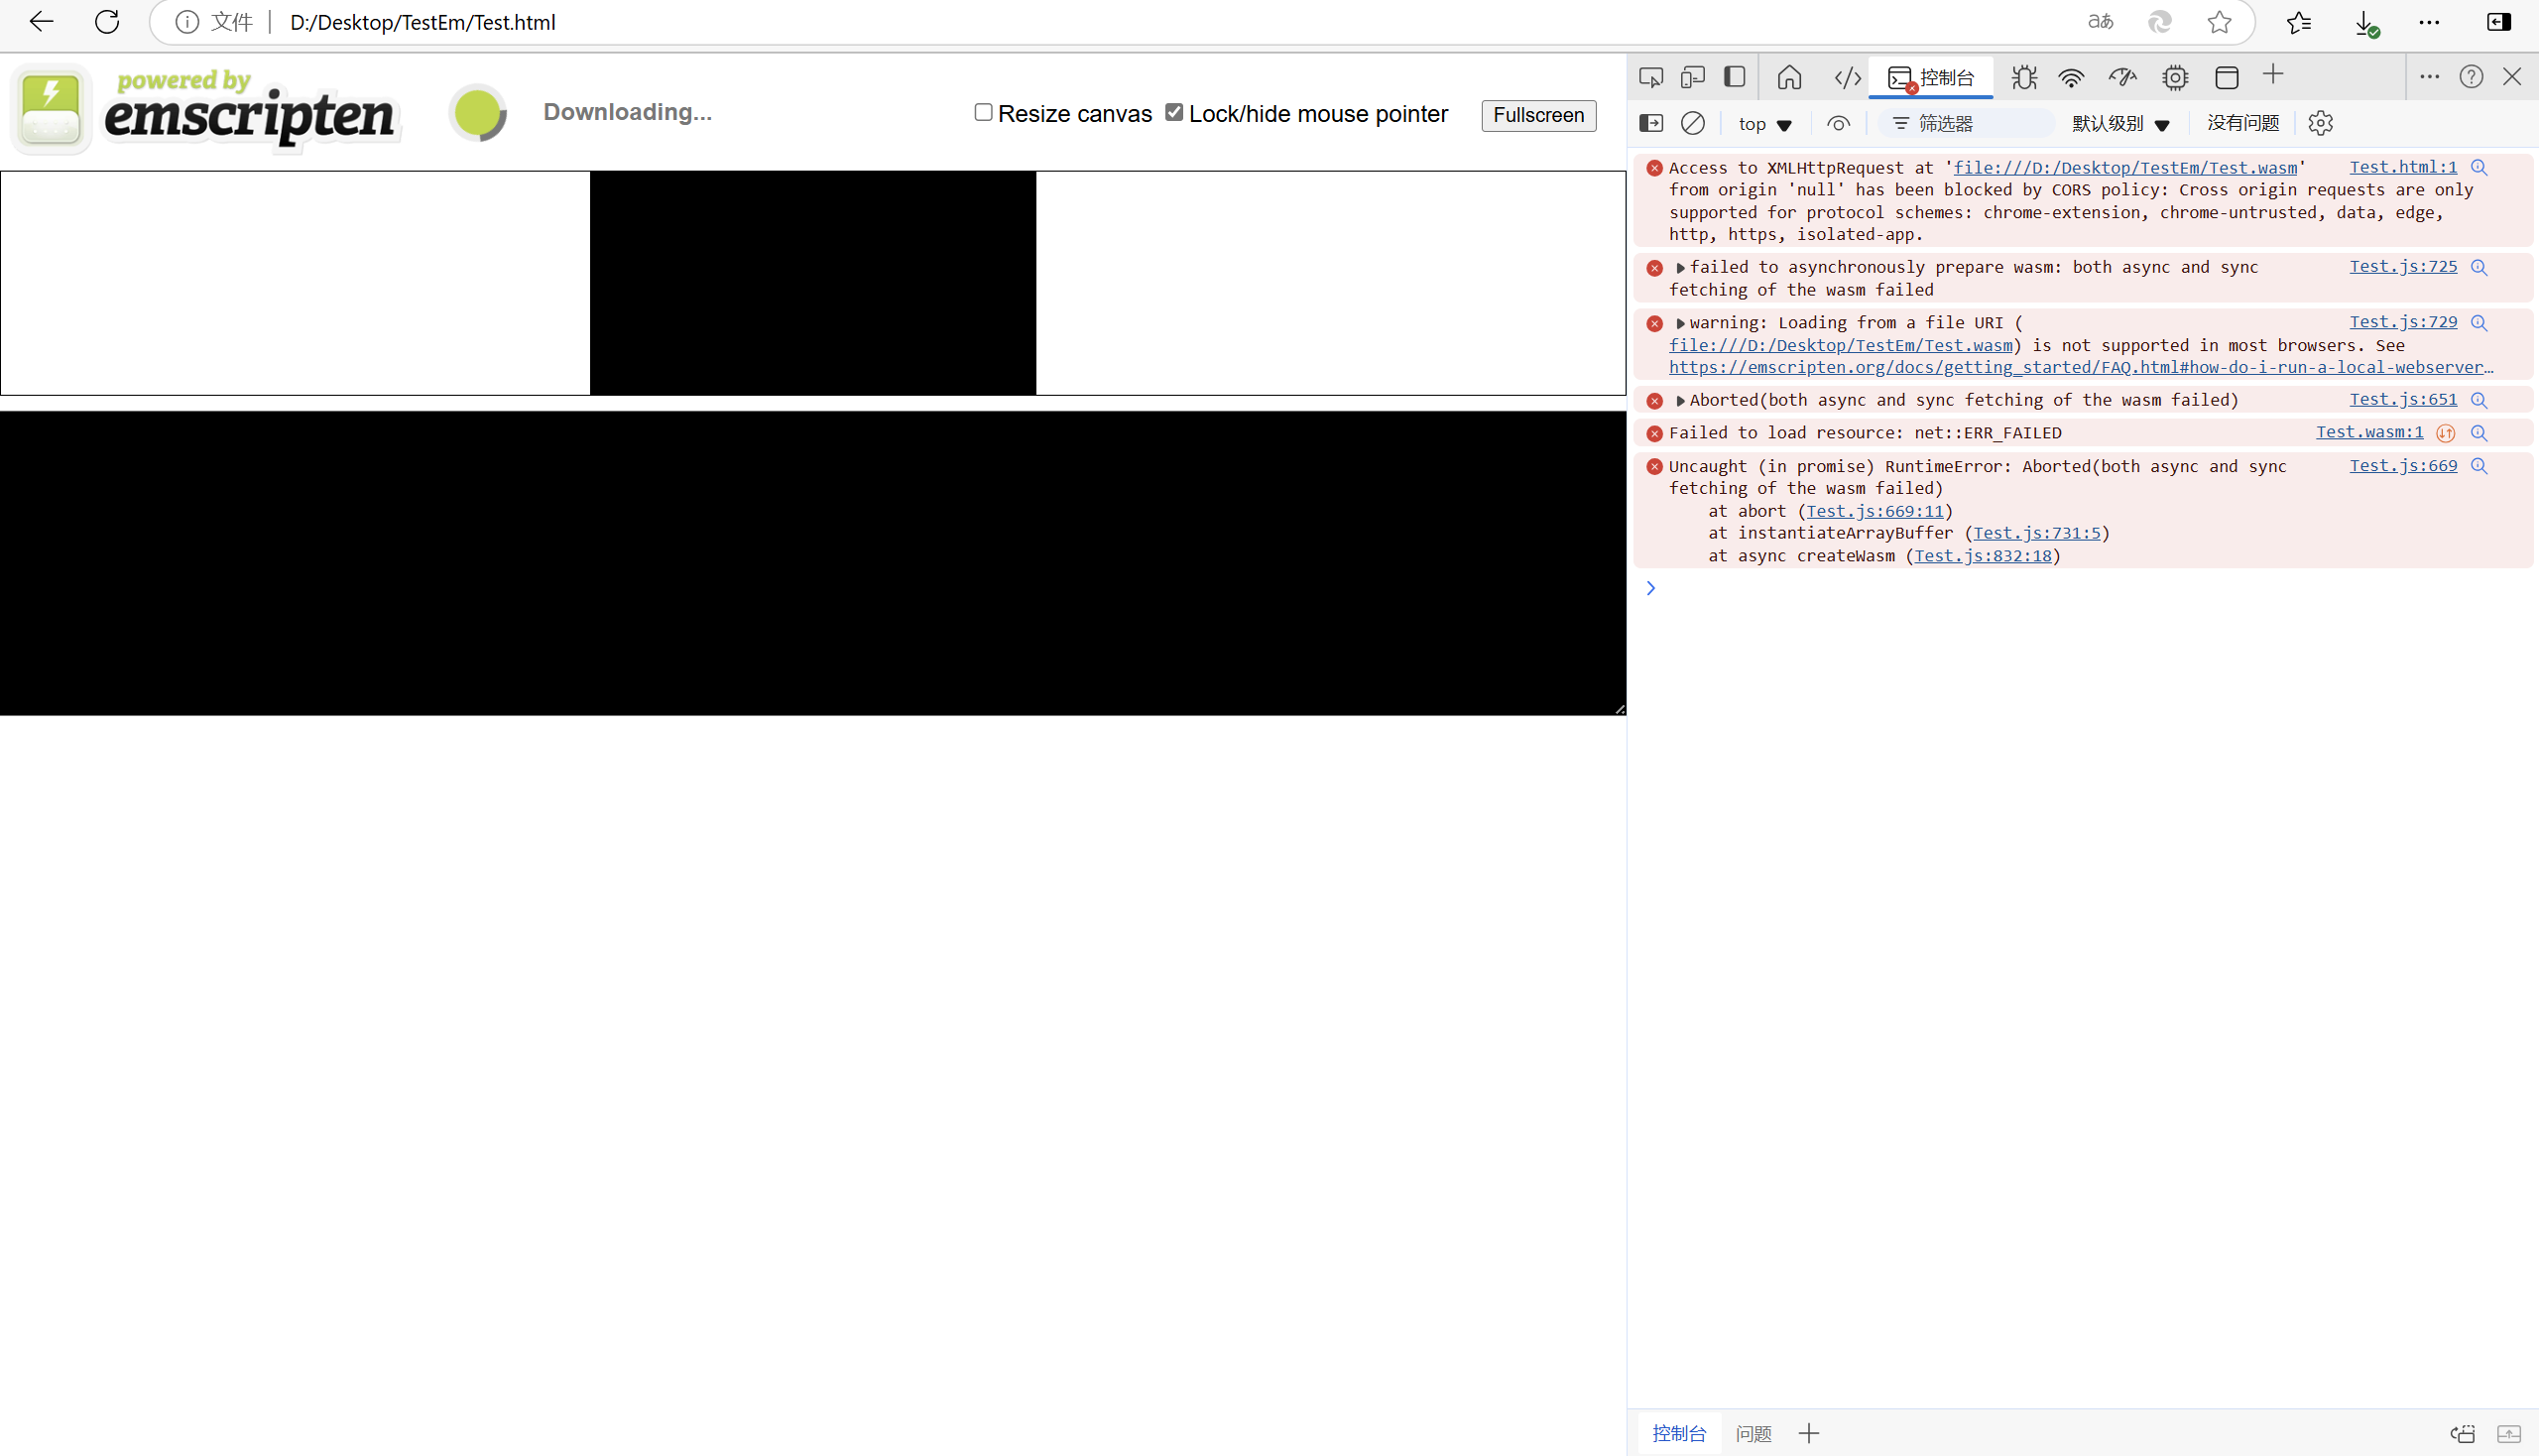
Task: Open the Test.js:725 source link
Action: click(2402, 267)
